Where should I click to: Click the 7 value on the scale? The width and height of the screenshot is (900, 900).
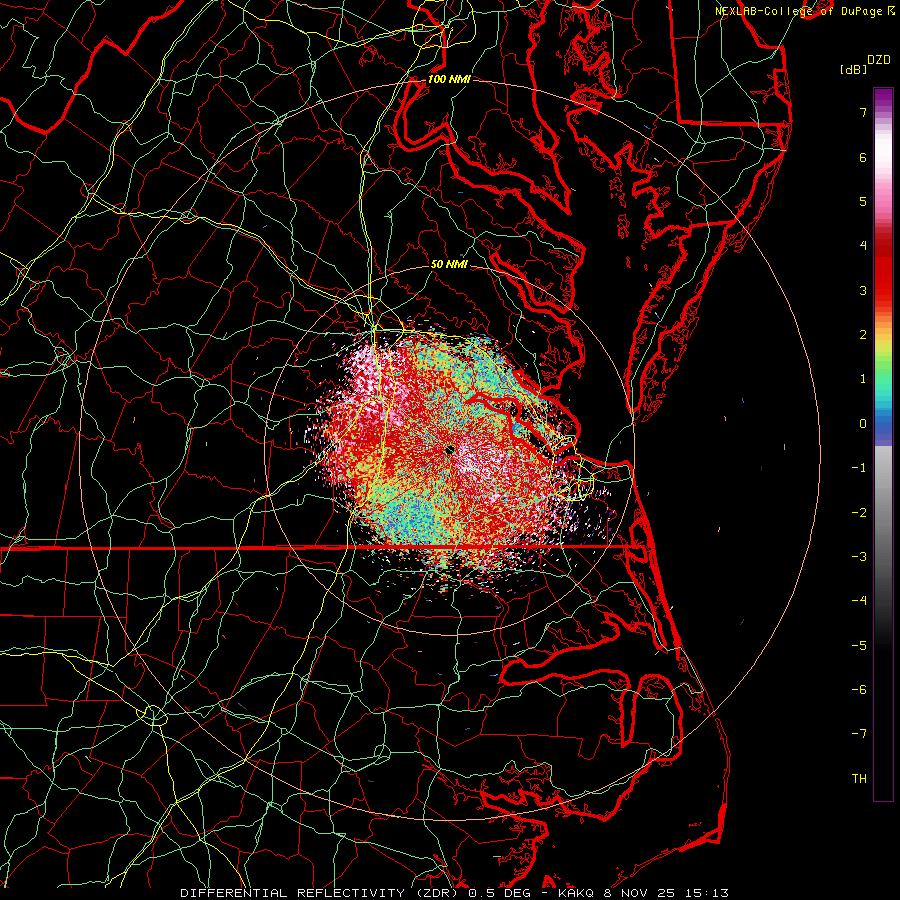pyautogui.click(x=863, y=112)
